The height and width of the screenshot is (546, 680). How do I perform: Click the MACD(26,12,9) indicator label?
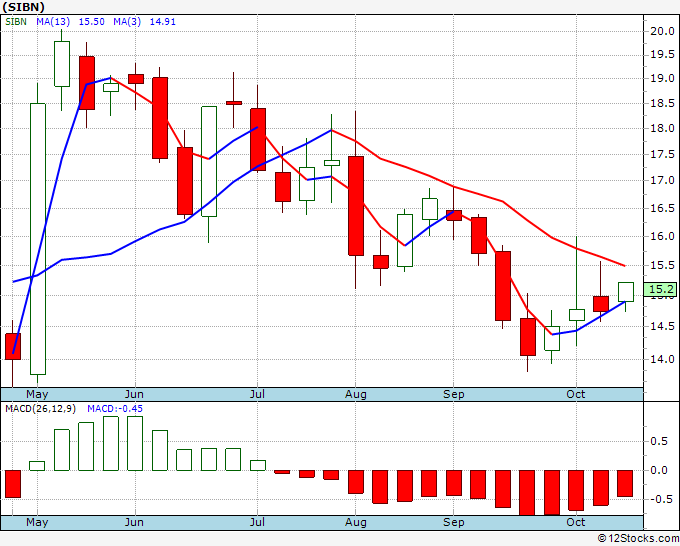tap(41, 409)
